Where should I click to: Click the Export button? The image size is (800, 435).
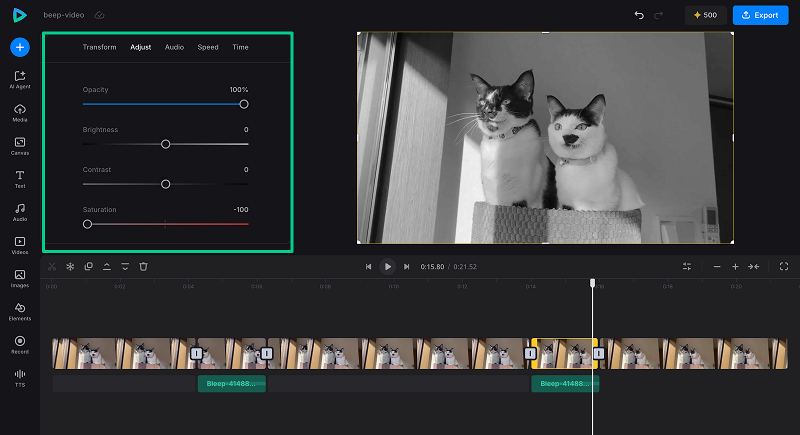pos(760,15)
